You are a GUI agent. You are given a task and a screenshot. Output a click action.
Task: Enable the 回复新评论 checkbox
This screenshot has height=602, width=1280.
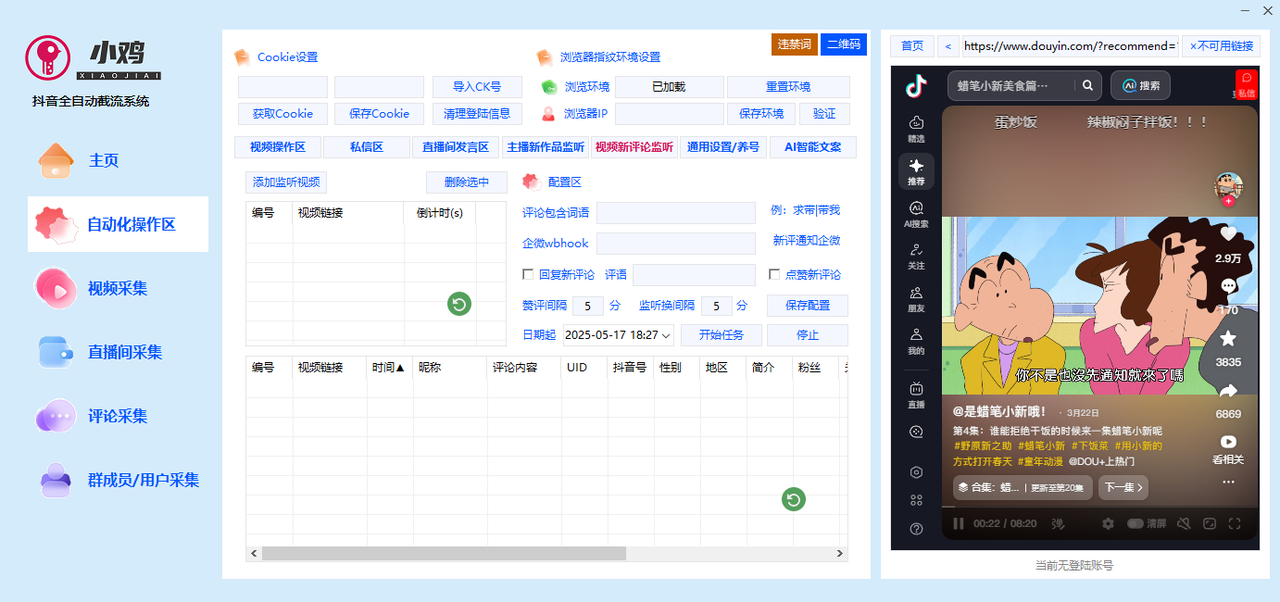529,274
